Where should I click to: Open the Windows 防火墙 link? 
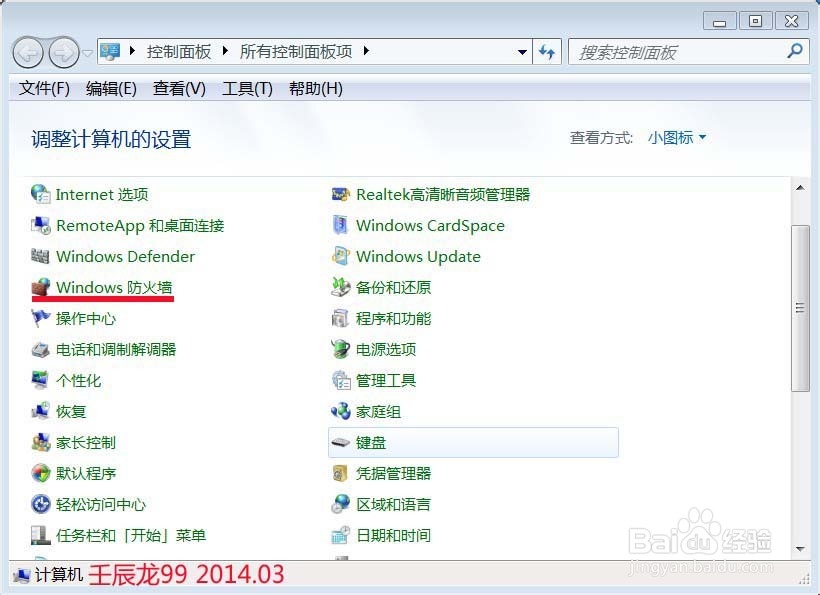point(115,288)
